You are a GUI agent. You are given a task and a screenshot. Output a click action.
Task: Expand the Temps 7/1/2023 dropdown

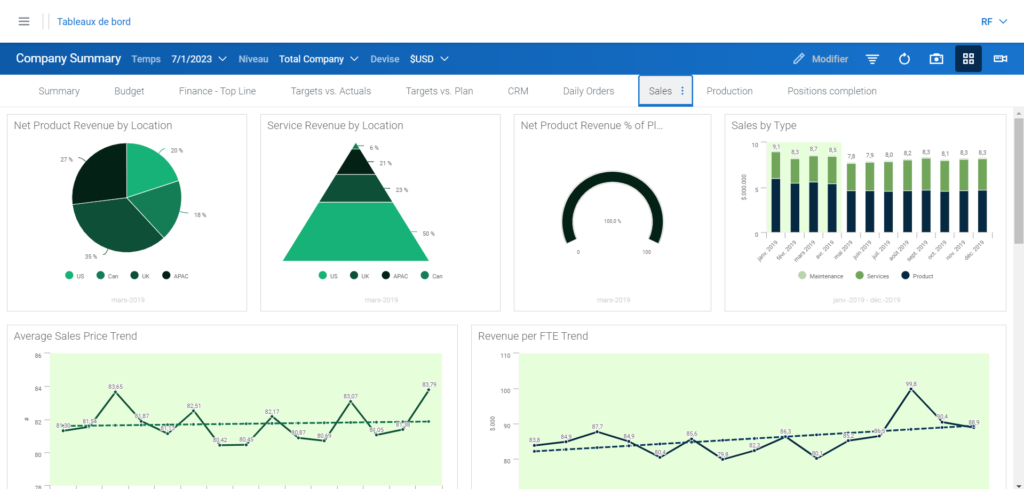coord(199,59)
